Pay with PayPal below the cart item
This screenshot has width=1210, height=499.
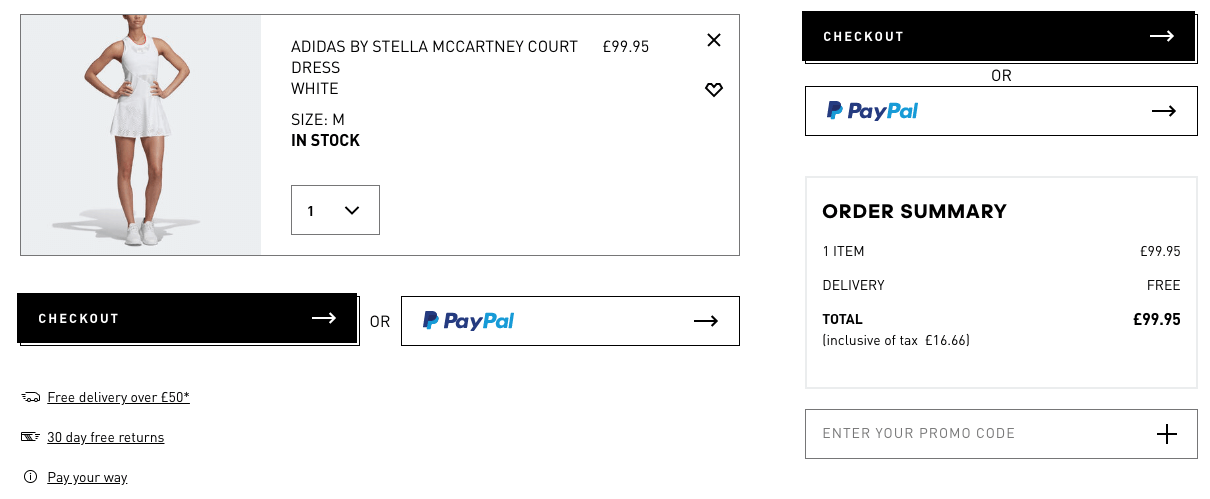(570, 321)
